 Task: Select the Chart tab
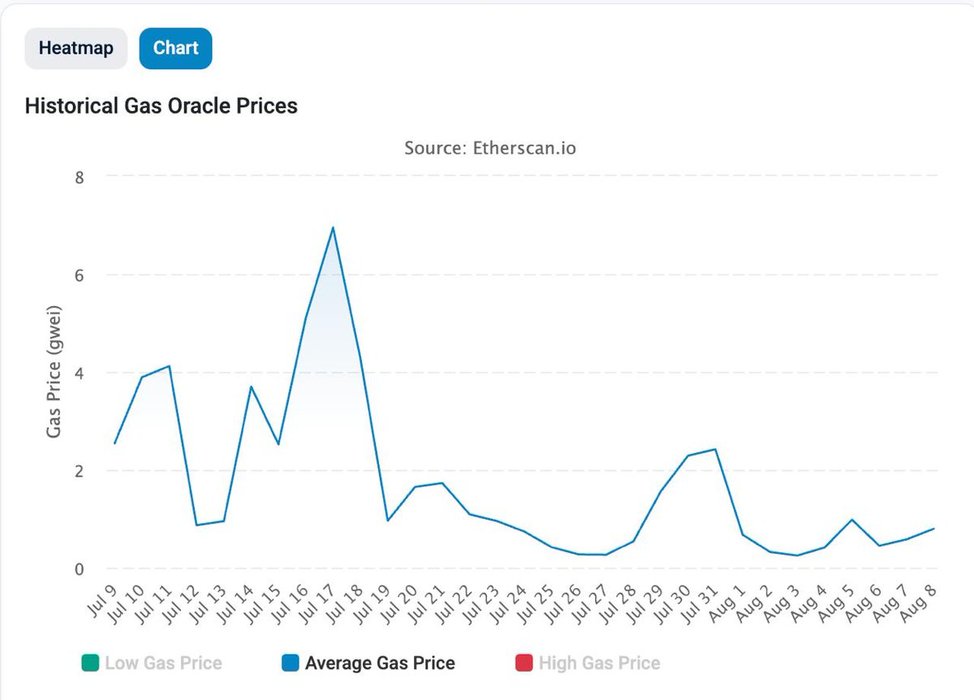(x=176, y=48)
